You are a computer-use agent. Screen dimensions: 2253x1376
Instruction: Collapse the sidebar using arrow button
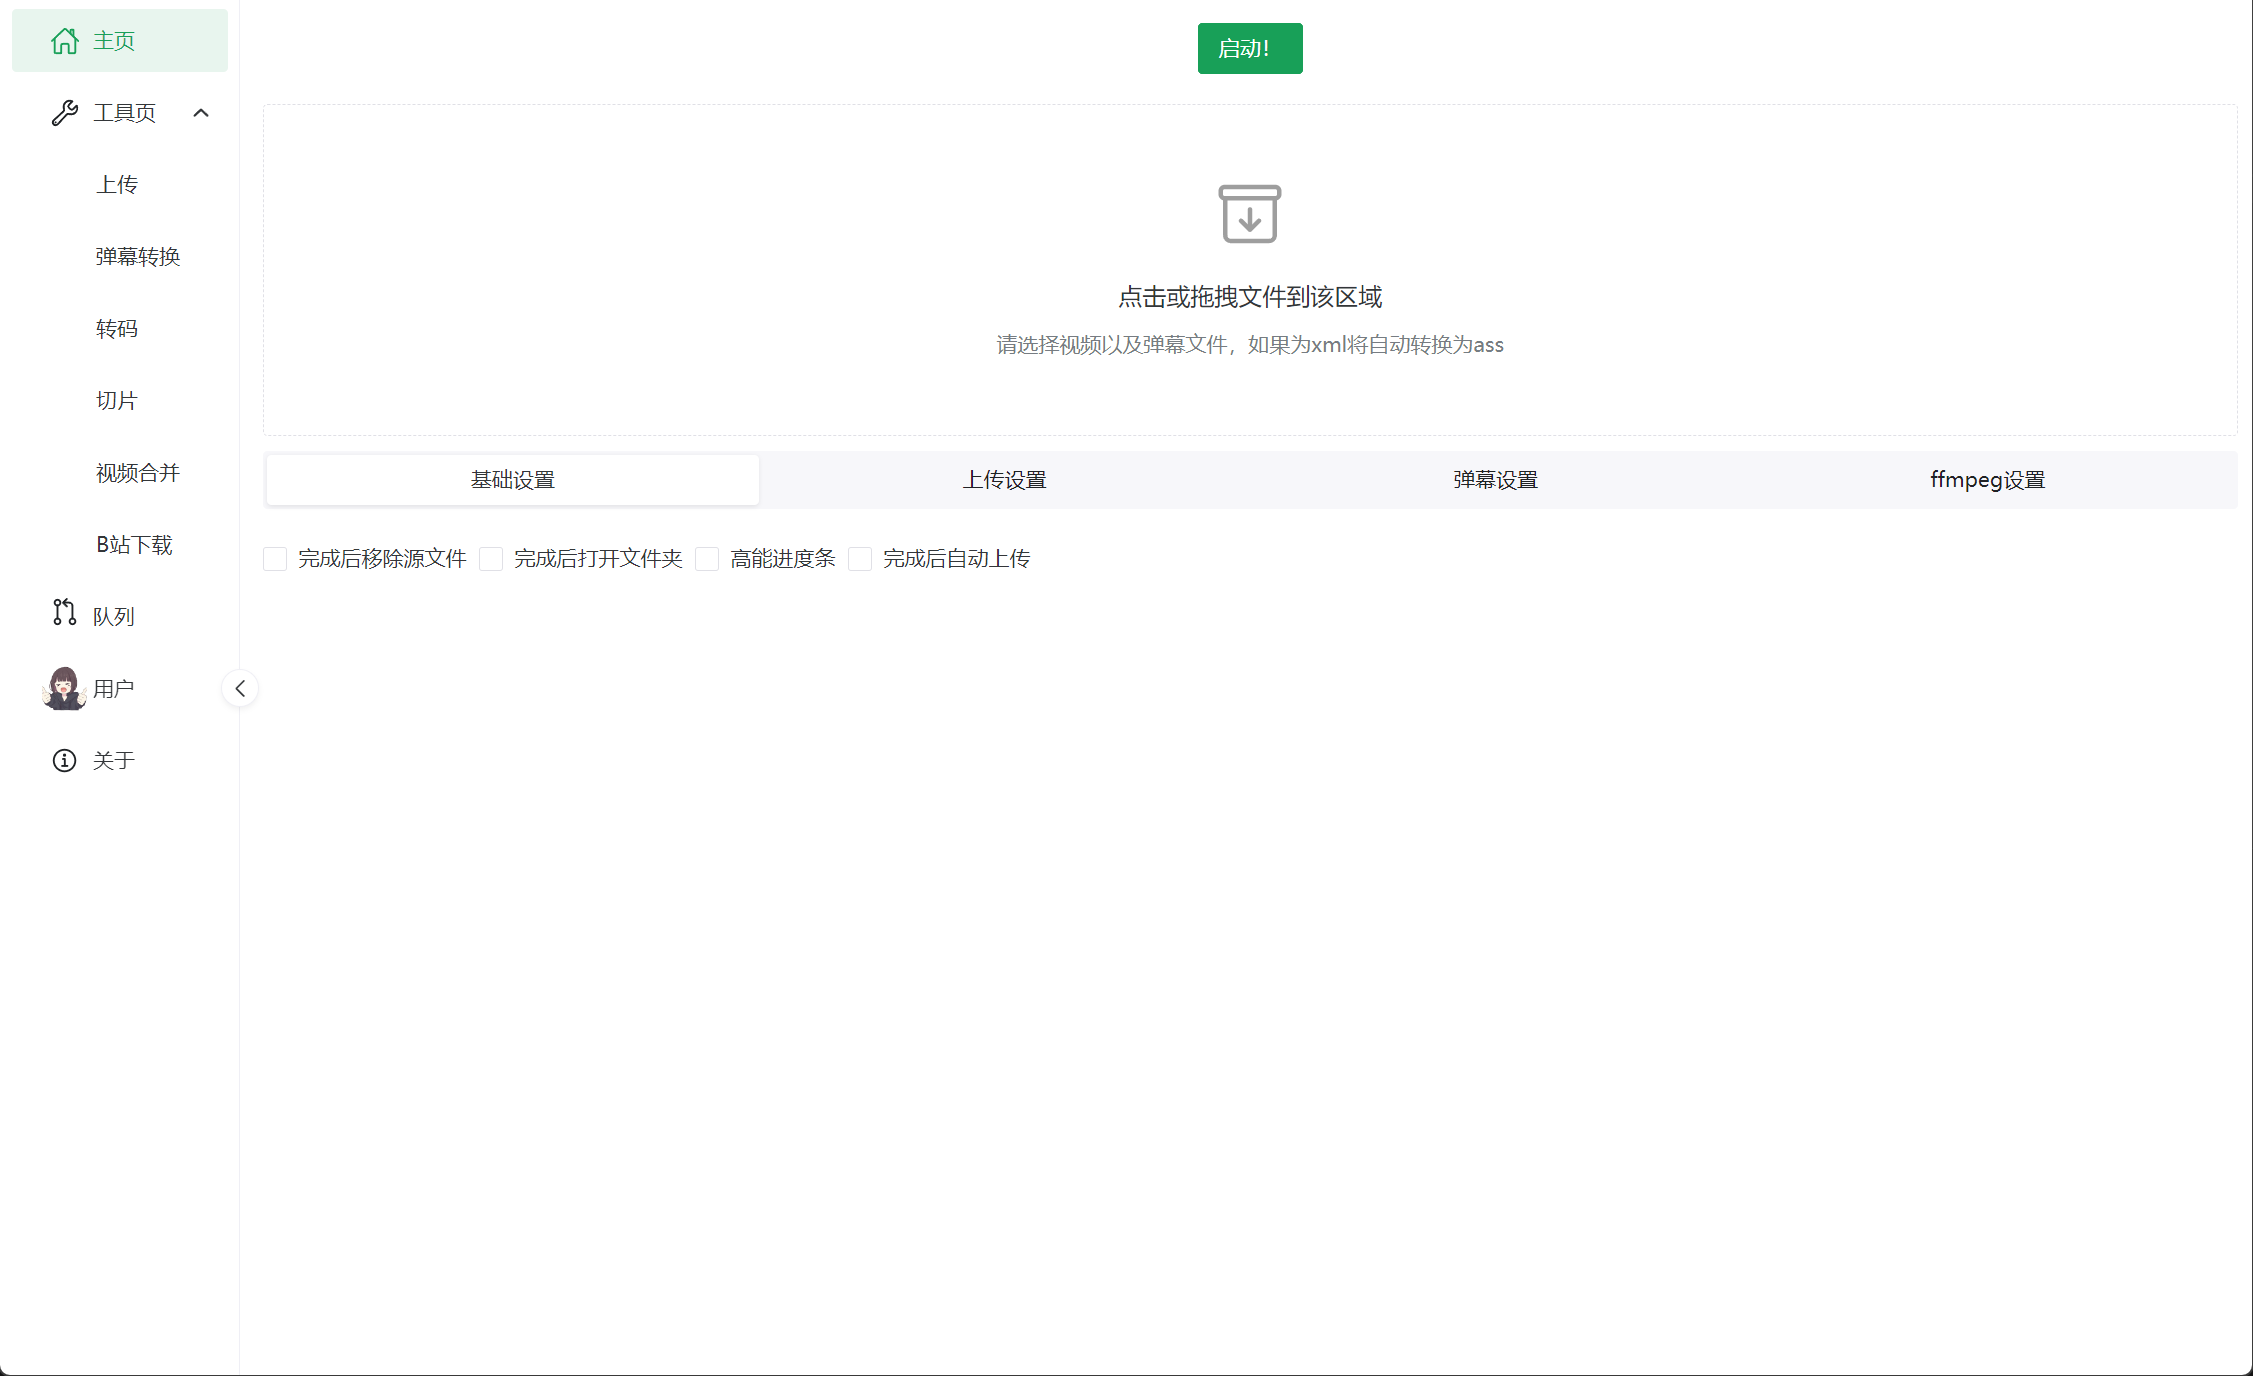[240, 689]
